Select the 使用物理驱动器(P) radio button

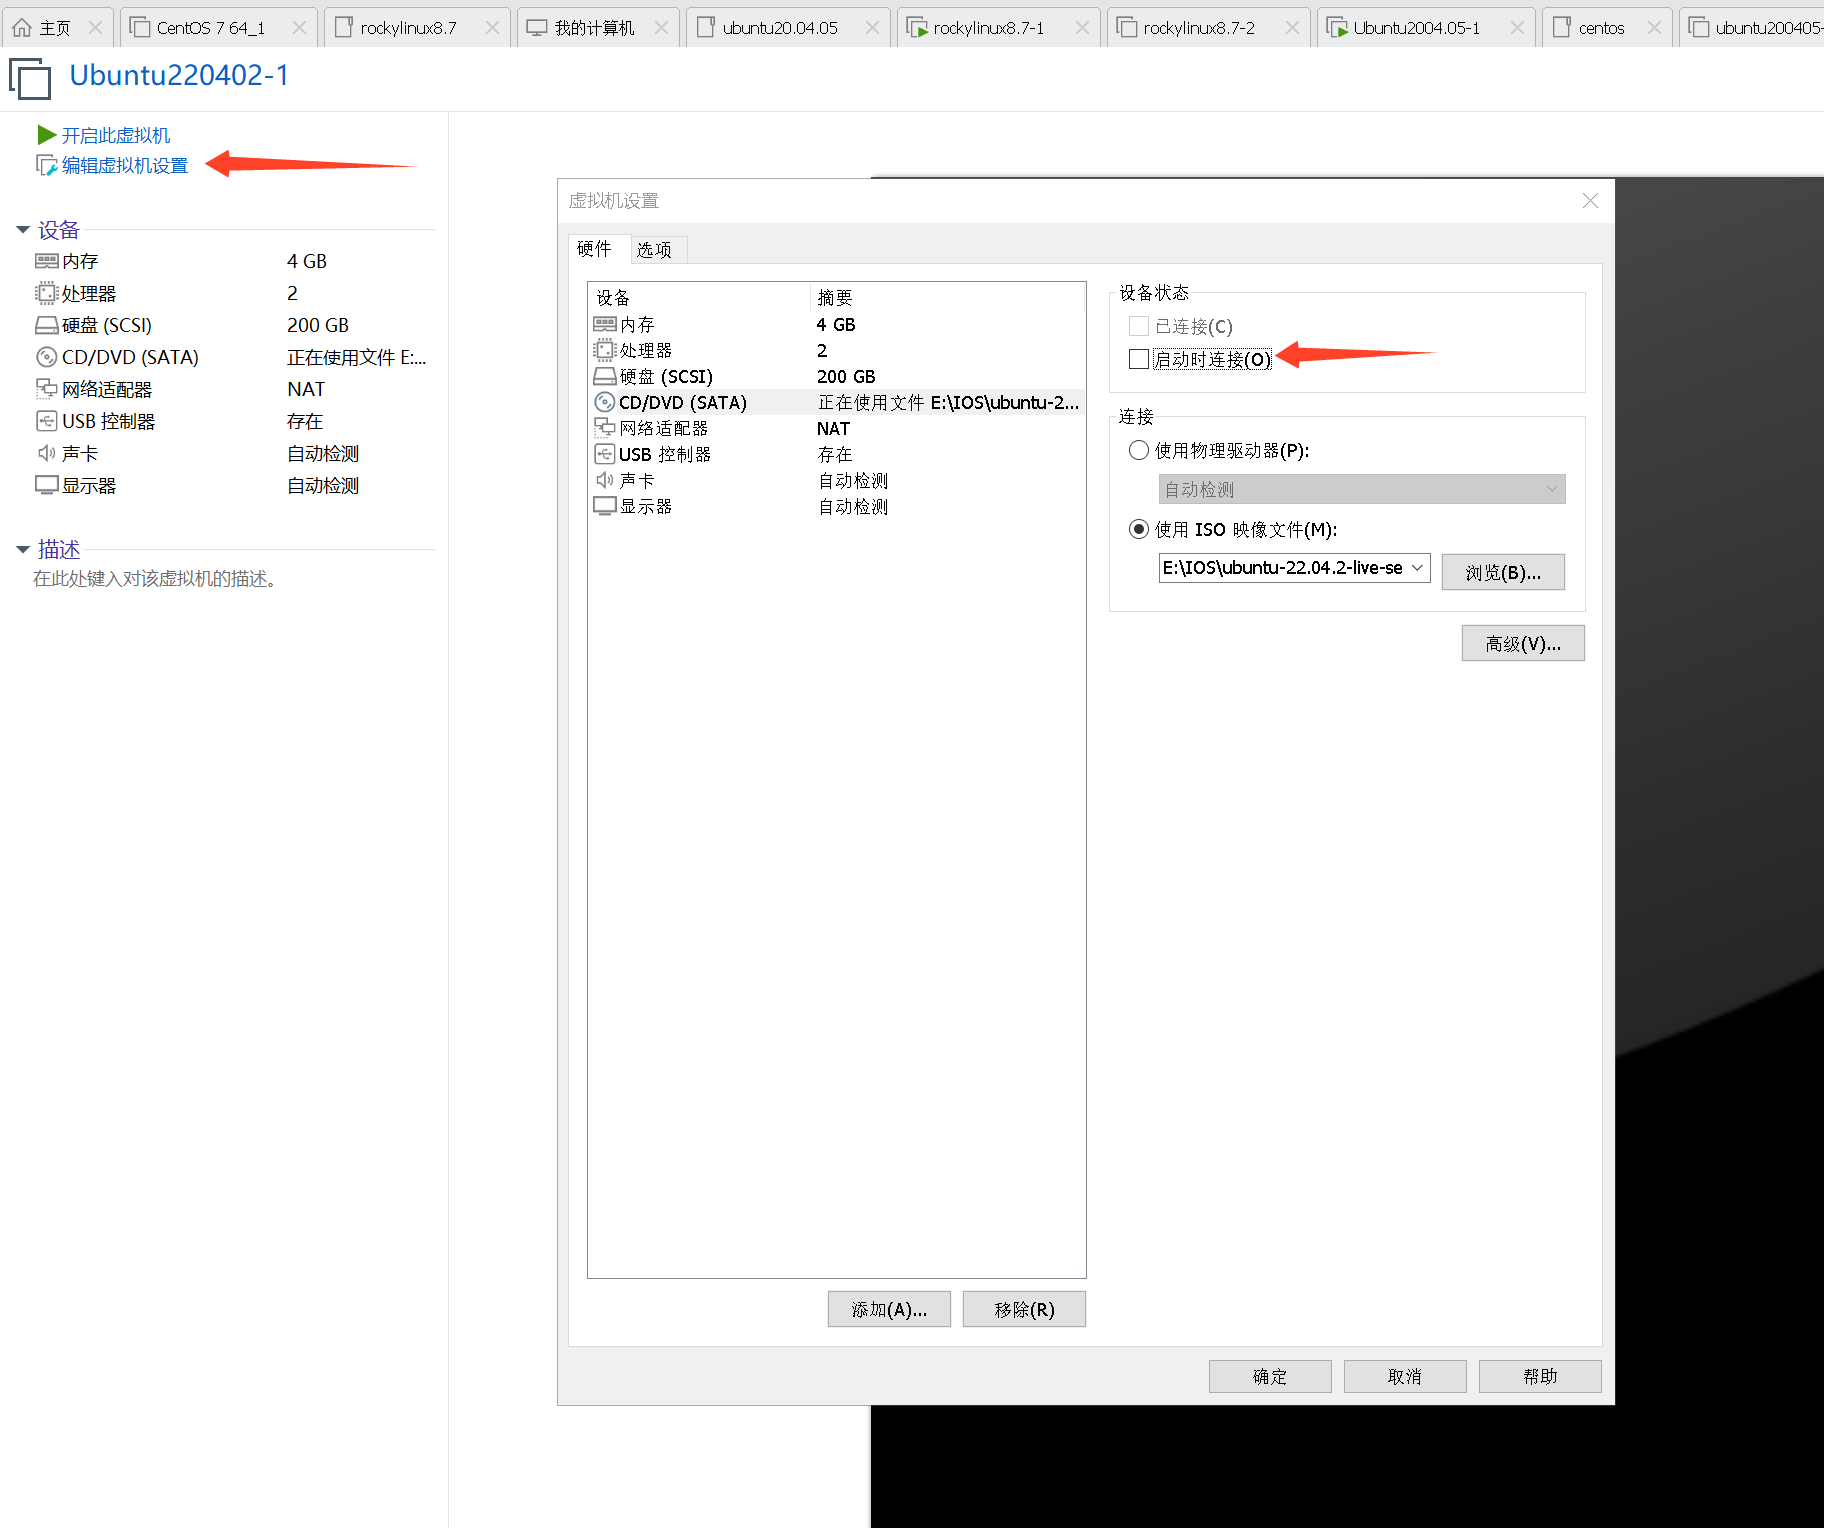point(1138,450)
